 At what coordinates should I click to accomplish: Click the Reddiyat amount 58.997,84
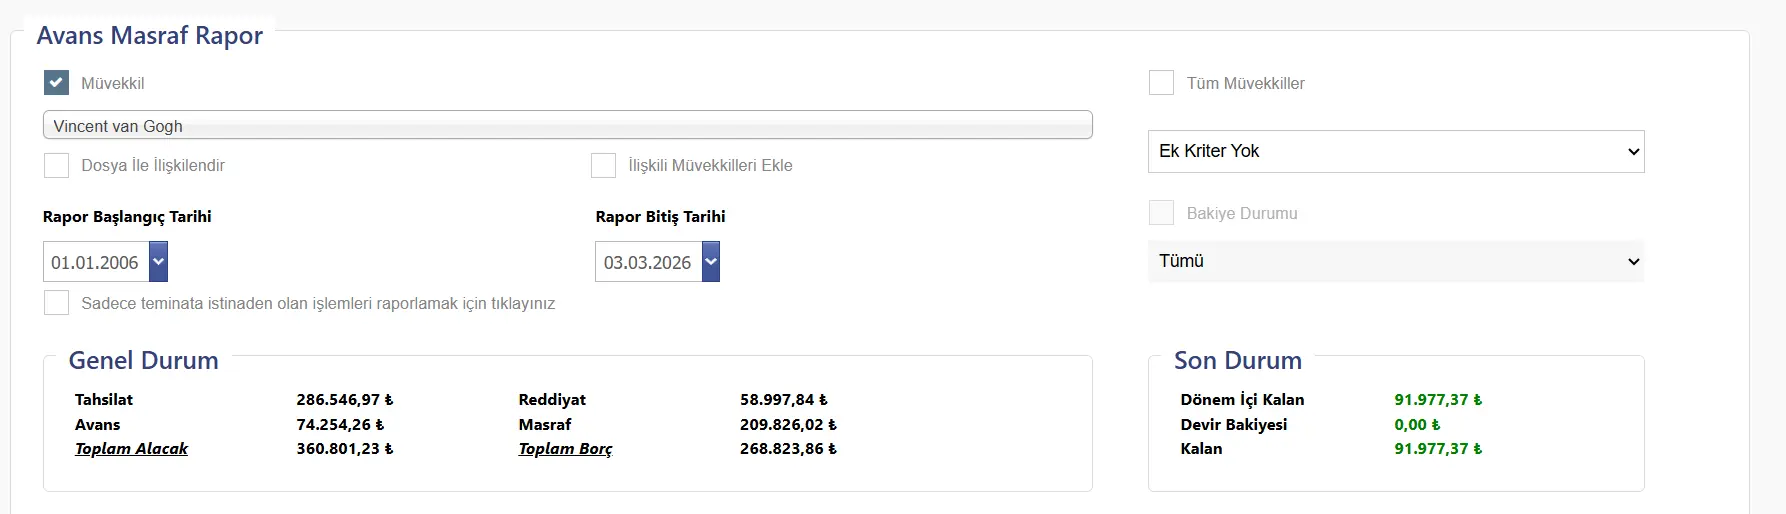(783, 400)
